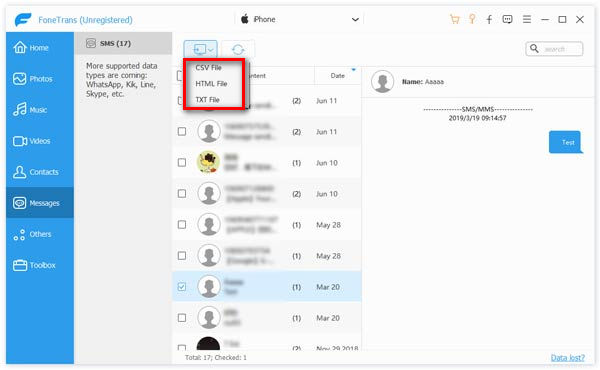Choose HTML File from export menu
Image resolution: width=600 pixels, height=370 pixels.
click(211, 84)
